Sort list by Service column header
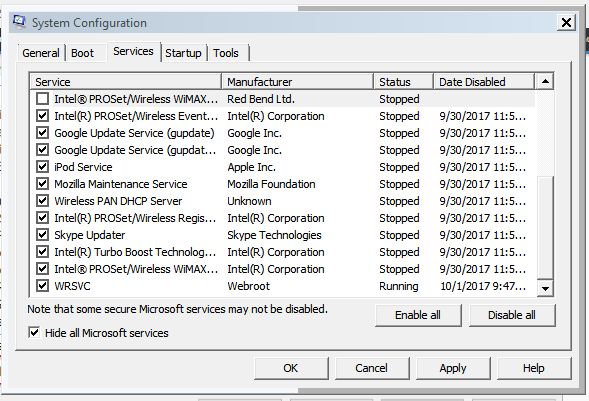589x401 pixels. coord(125,82)
